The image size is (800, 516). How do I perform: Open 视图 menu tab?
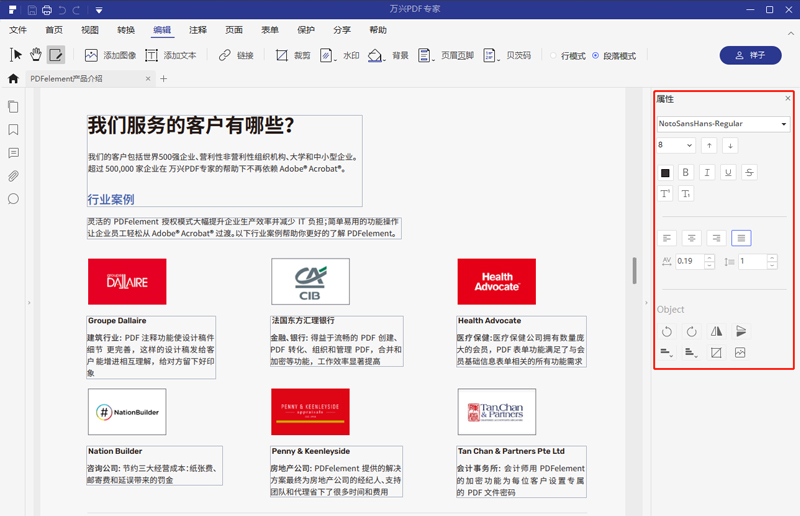tap(90, 30)
